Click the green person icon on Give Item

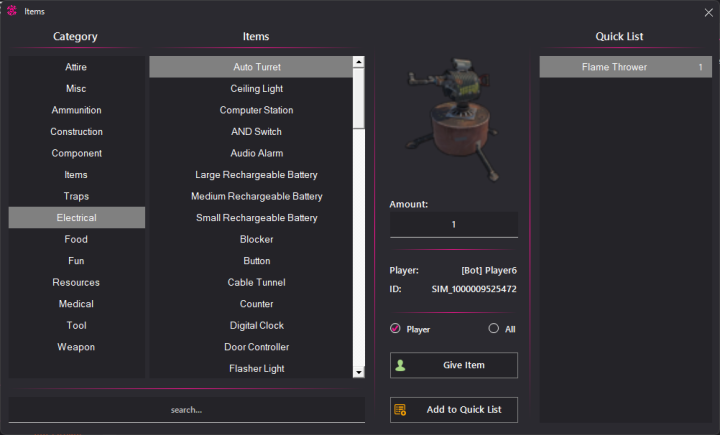[x=400, y=365]
